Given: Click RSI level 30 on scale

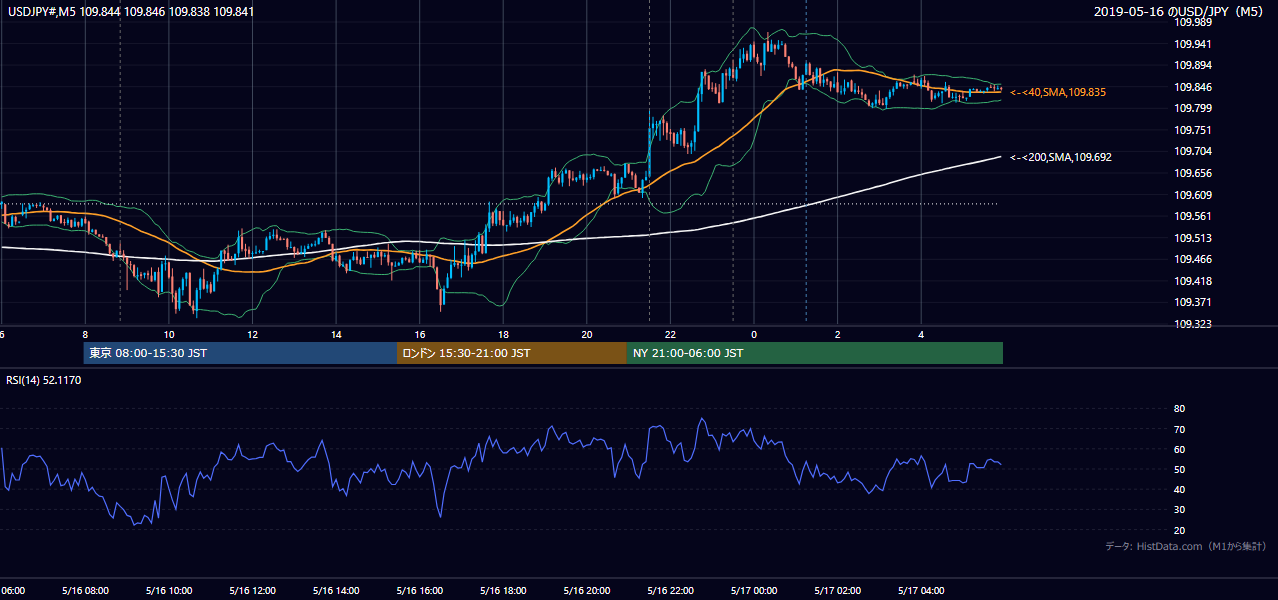Looking at the screenshot, I should [1179, 510].
